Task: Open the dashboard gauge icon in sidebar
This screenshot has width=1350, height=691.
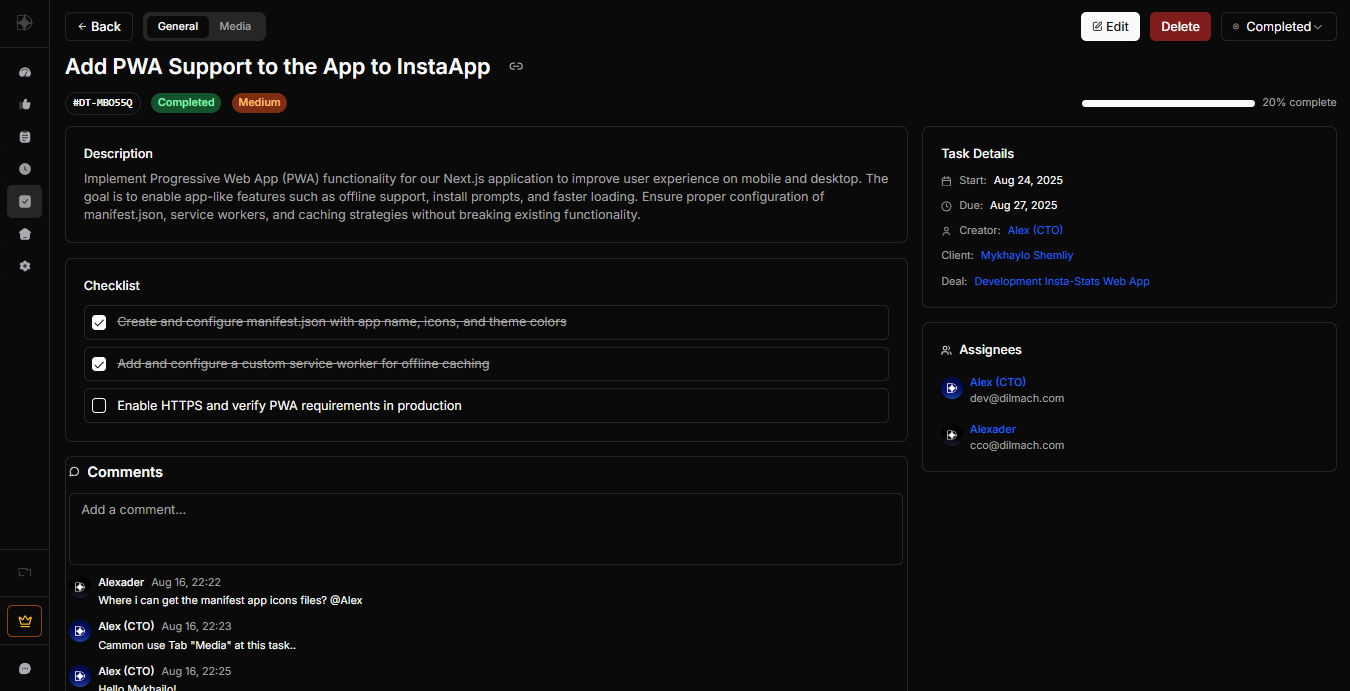Action: (25, 72)
